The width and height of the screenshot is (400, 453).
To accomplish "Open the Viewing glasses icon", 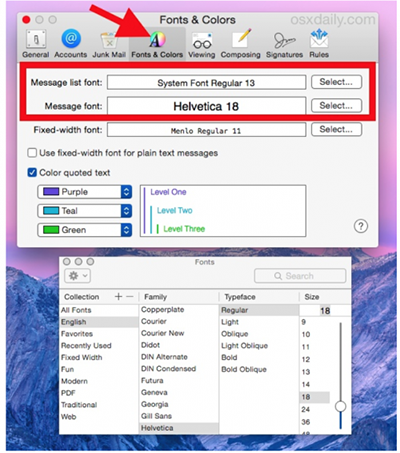I will click(x=202, y=40).
